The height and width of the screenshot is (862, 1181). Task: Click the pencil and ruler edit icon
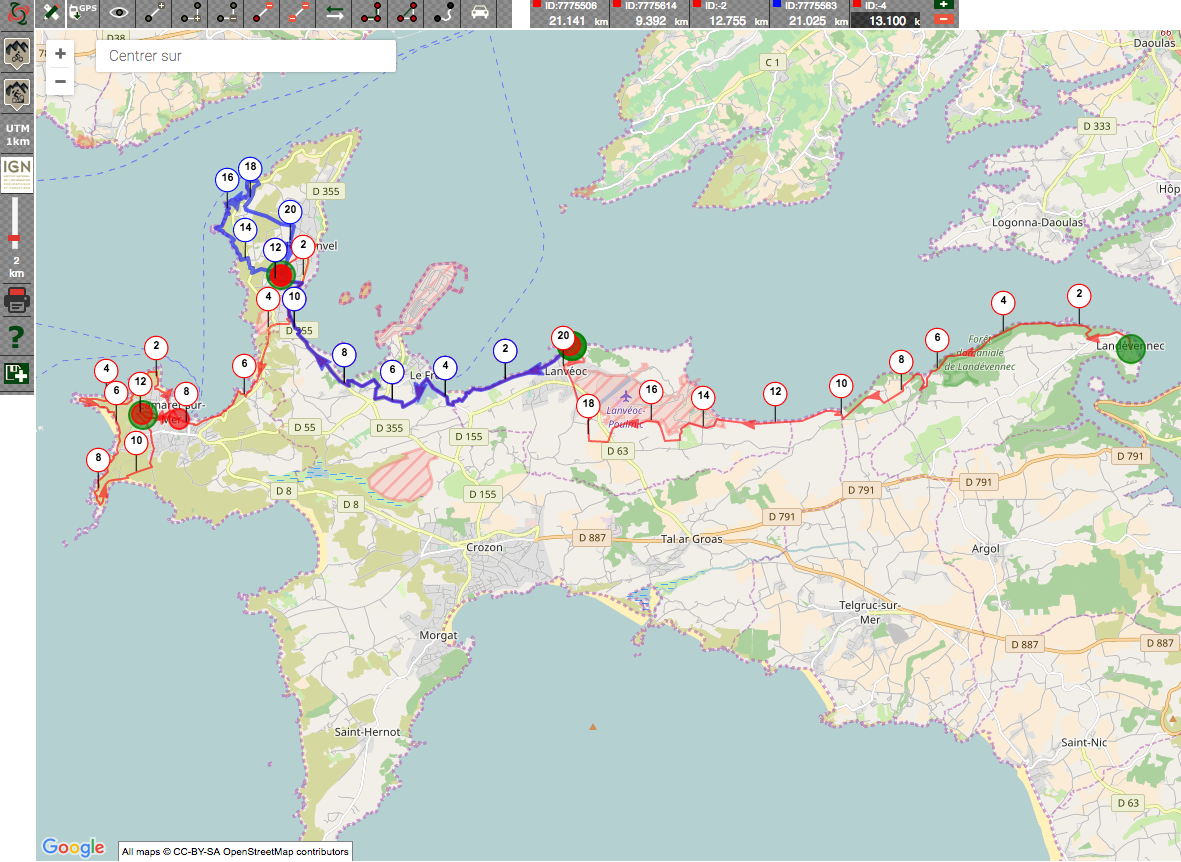[51, 12]
